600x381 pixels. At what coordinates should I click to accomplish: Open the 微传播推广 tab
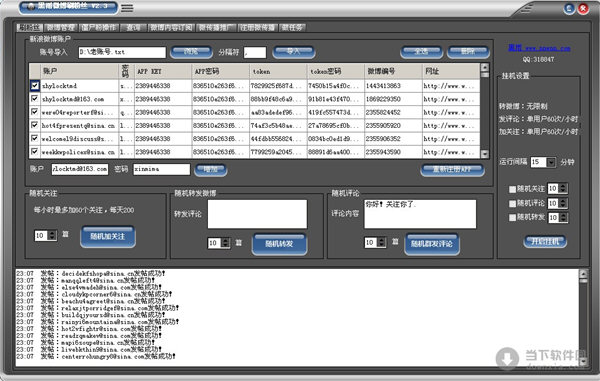click(216, 28)
